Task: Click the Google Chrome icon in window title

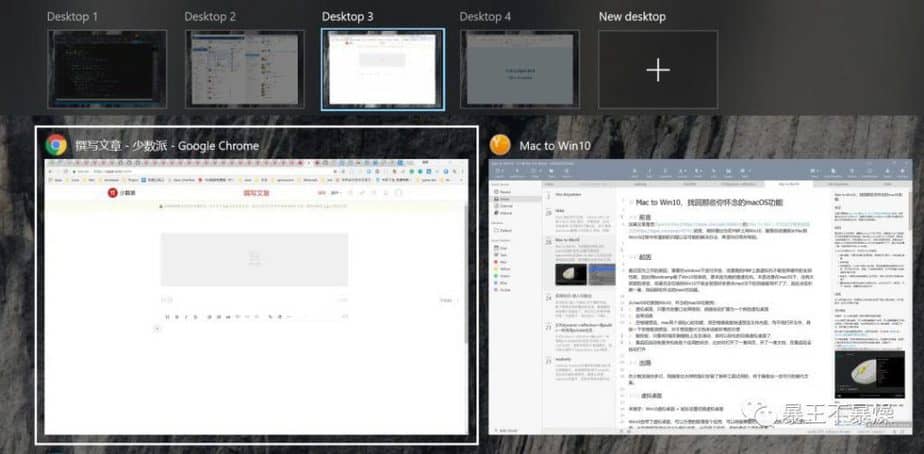Action: click(x=56, y=145)
